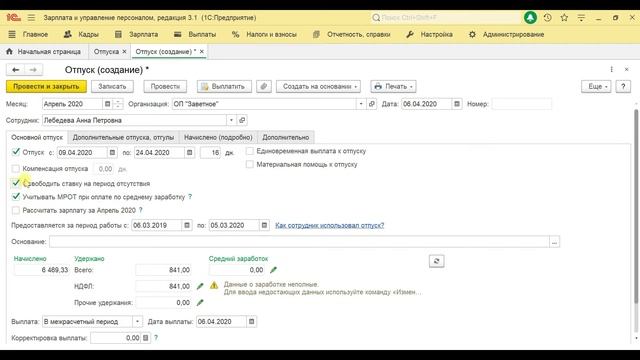Click the Провести button
Viewport: 640px width, 360px height.
165,87
